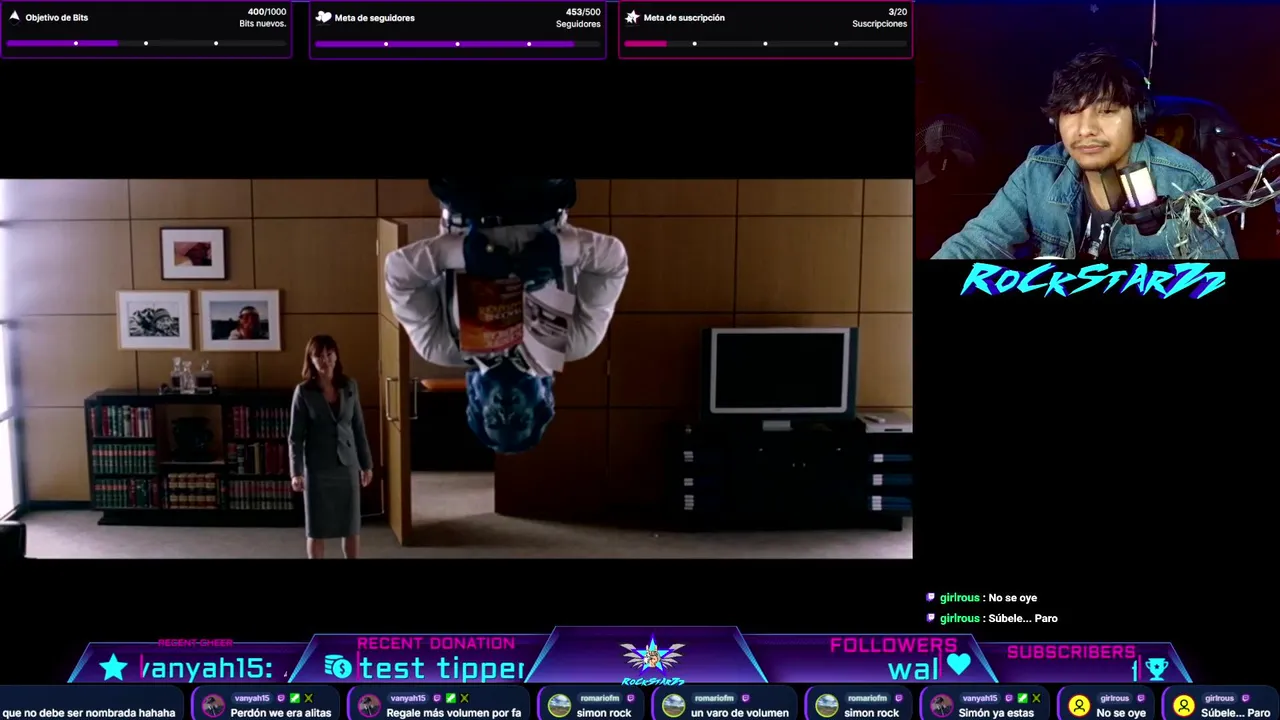1280x720 pixels.
Task: Click the movie video playback area
Action: click(456, 368)
